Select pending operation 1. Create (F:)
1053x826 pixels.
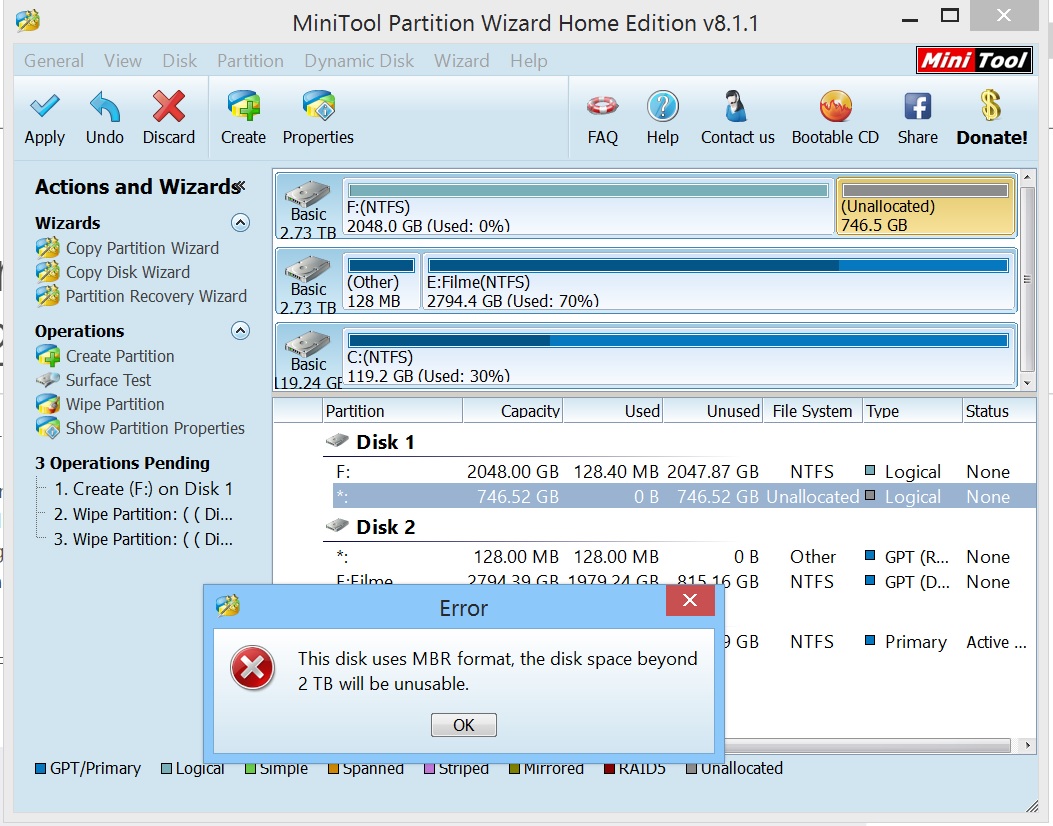143,489
